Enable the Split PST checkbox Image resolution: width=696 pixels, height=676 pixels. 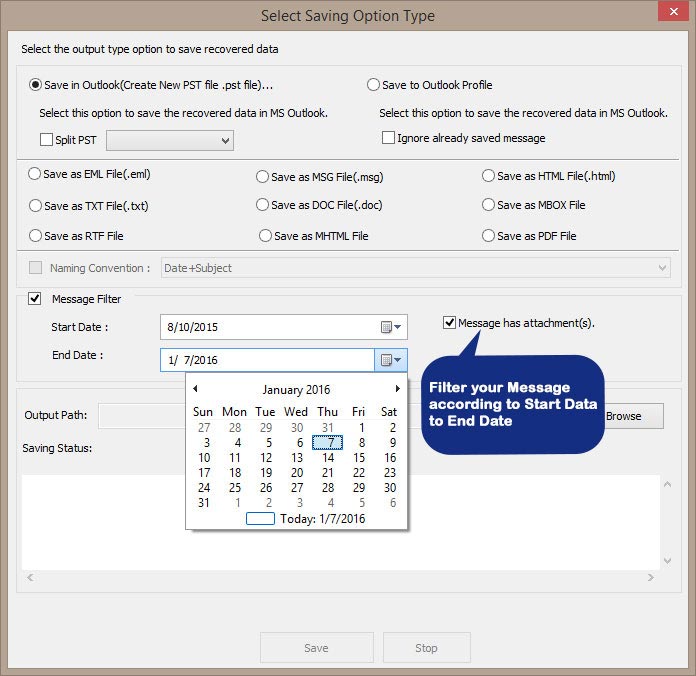pos(46,141)
